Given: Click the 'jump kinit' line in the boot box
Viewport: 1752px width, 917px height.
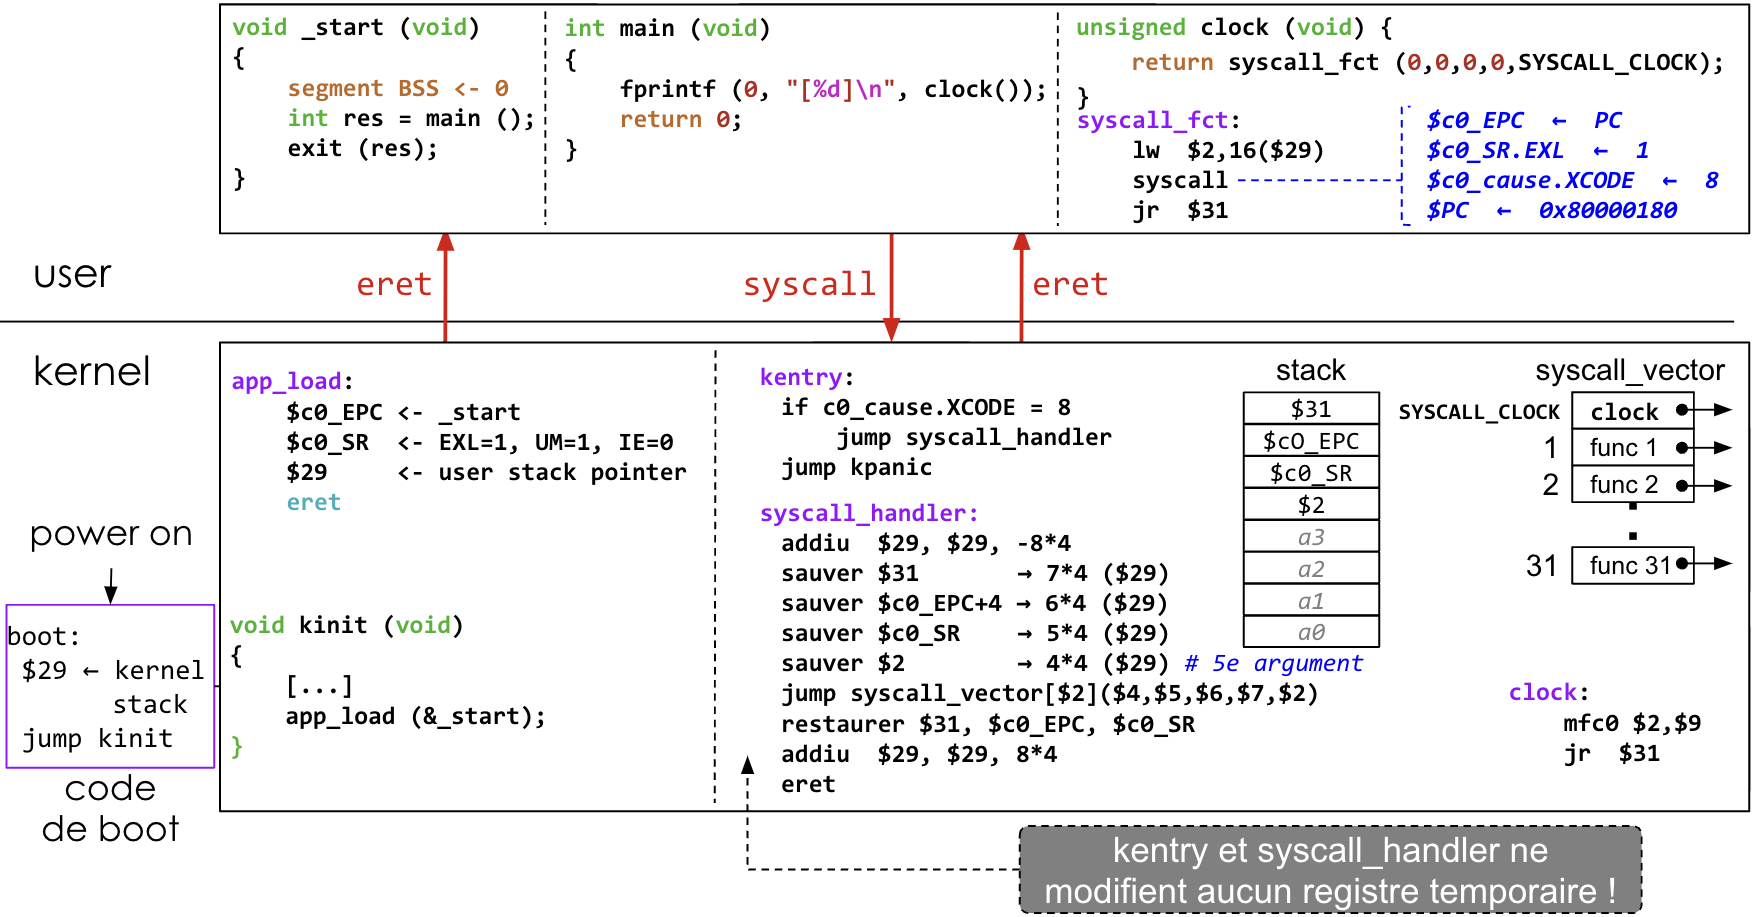Looking at the screenshot, I should coord(98,739).
